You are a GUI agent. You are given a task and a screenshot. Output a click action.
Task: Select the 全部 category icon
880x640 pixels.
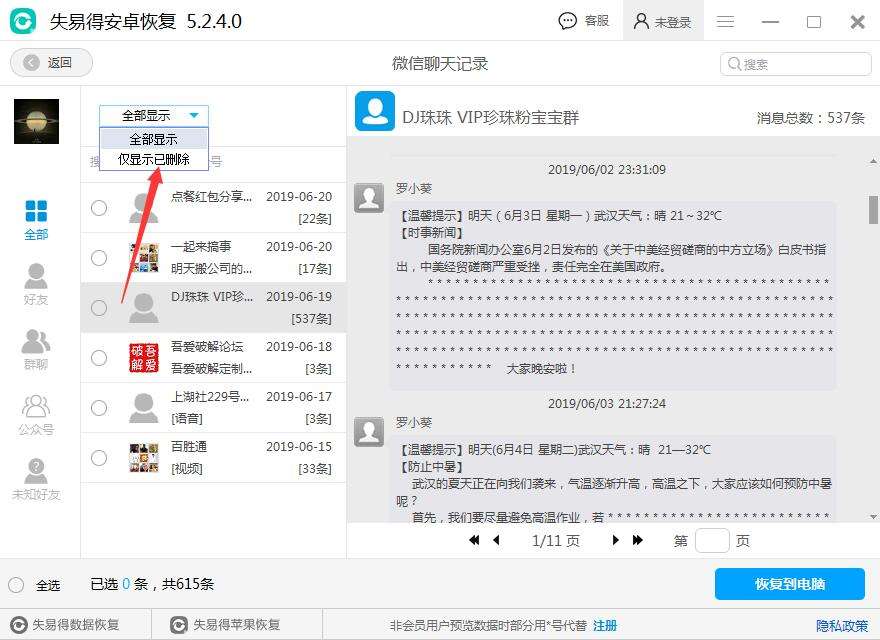[x=36, y=220]
